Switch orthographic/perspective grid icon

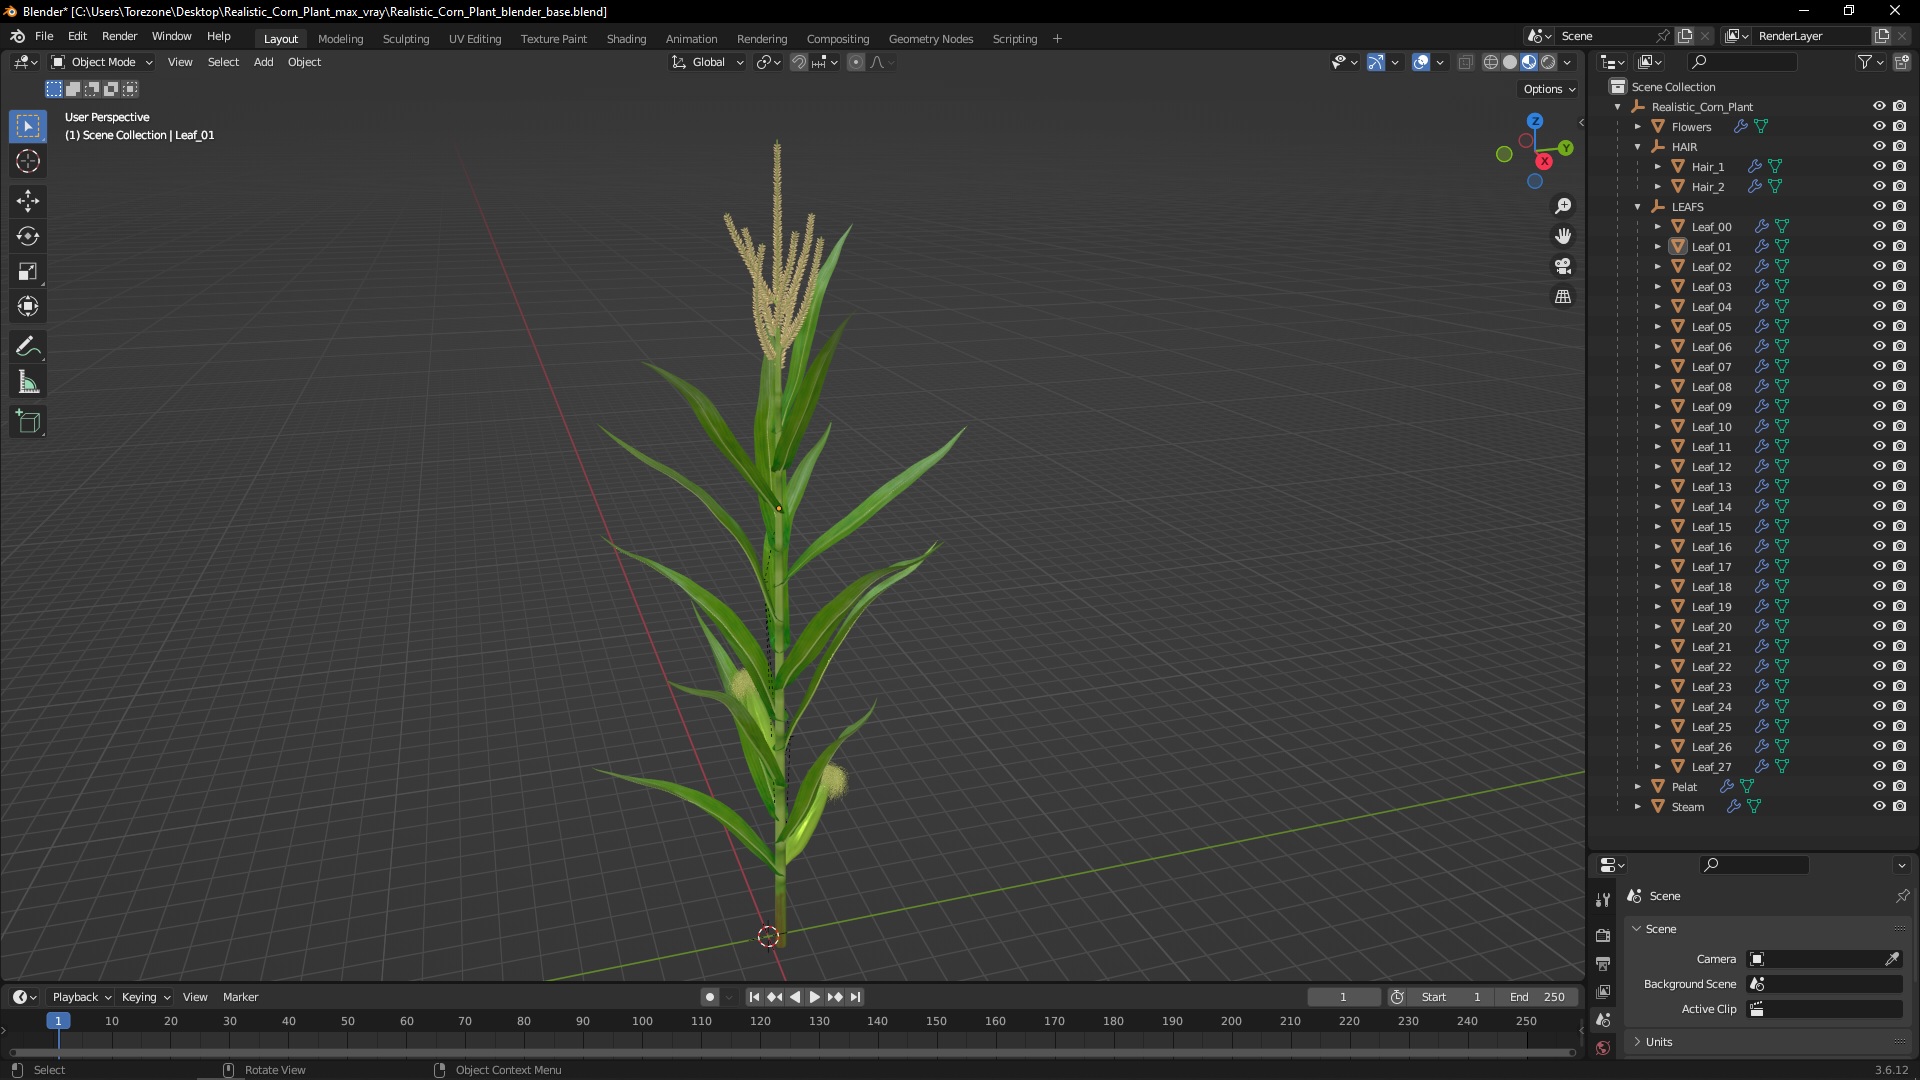1563,297
